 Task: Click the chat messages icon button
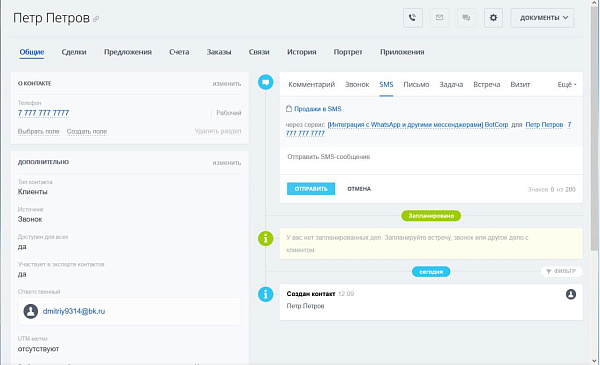coord(466,18)
